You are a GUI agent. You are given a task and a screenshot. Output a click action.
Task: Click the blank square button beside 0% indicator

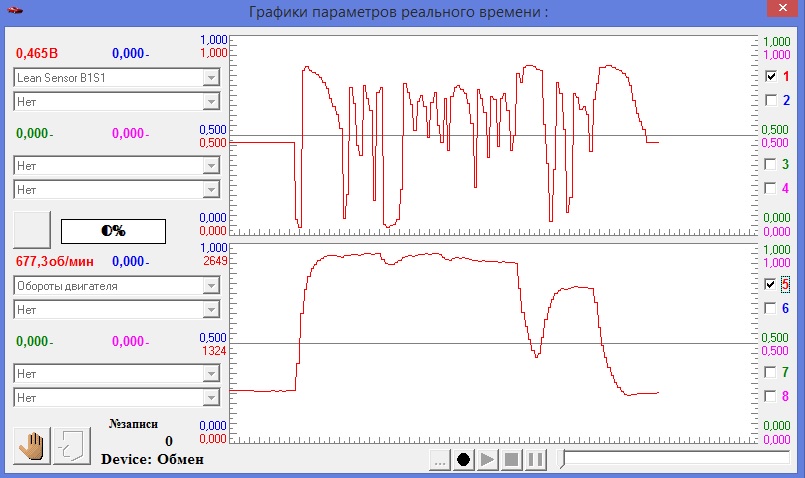pyautogui.click(x=32, y=230)
